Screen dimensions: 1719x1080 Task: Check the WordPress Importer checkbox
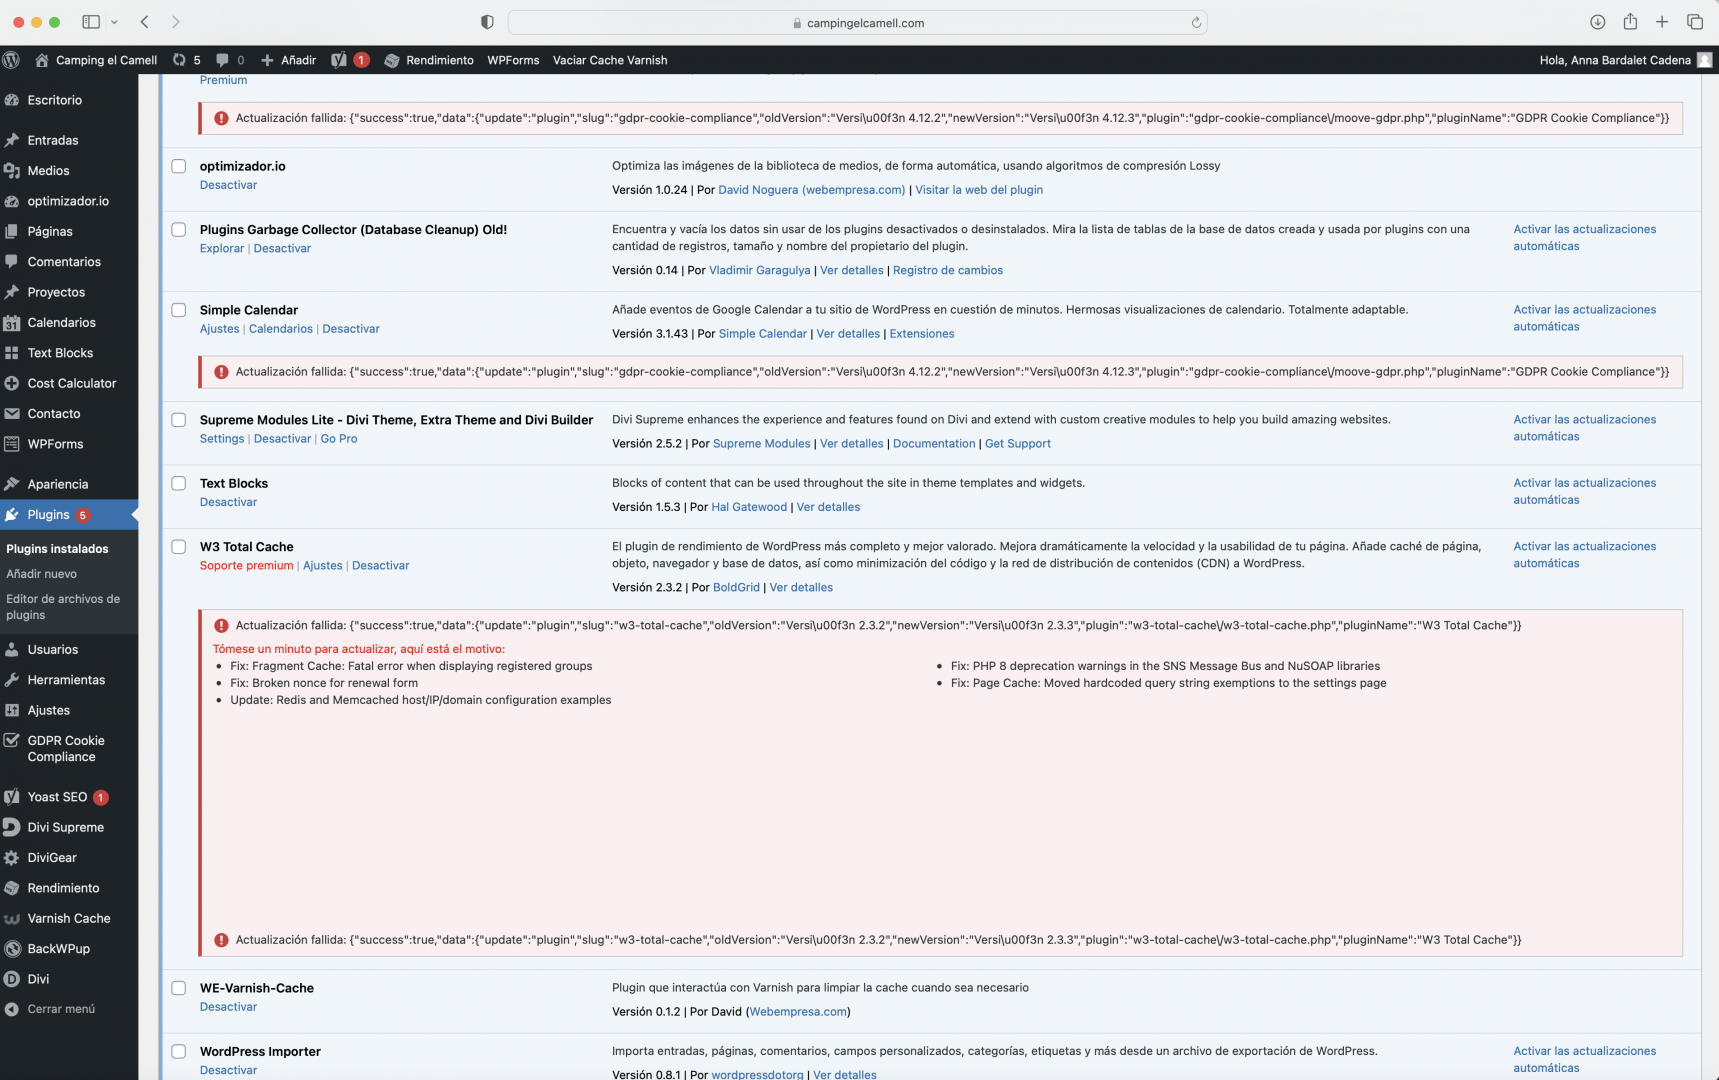(179, 1051)
